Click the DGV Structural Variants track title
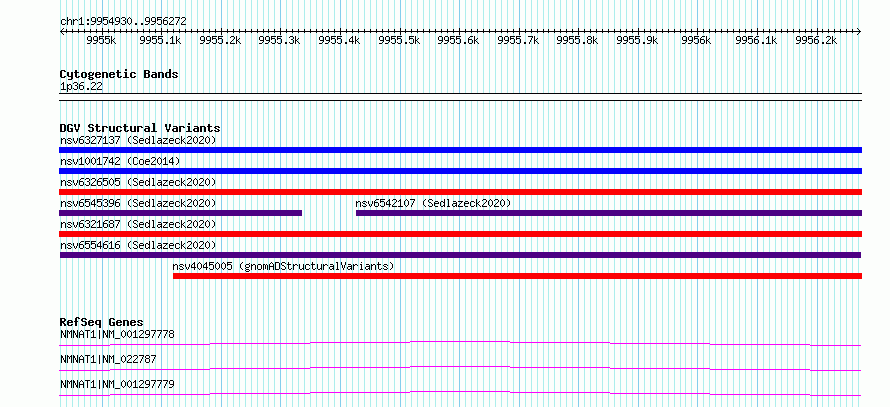Viewport: 890px width, 407px height. click(140, 128)
